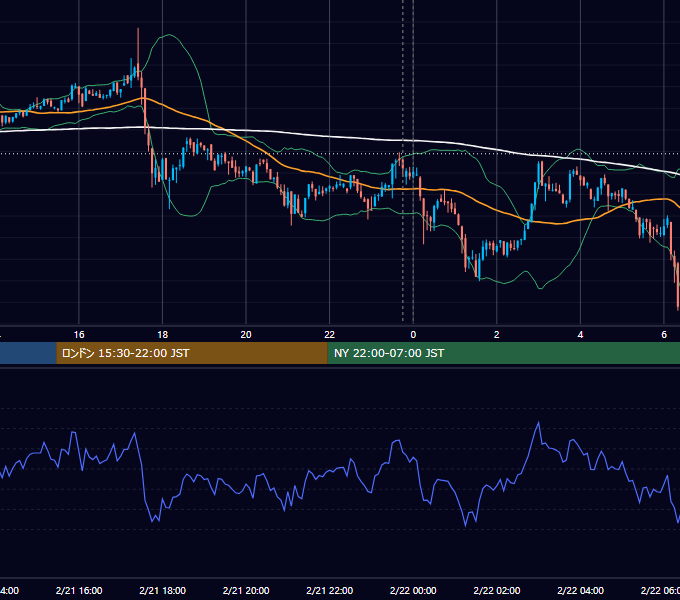Viewport: 680px width, 600px height.
Task: Click the 18 hour label on price chart axis
Action: pos(163,335)
